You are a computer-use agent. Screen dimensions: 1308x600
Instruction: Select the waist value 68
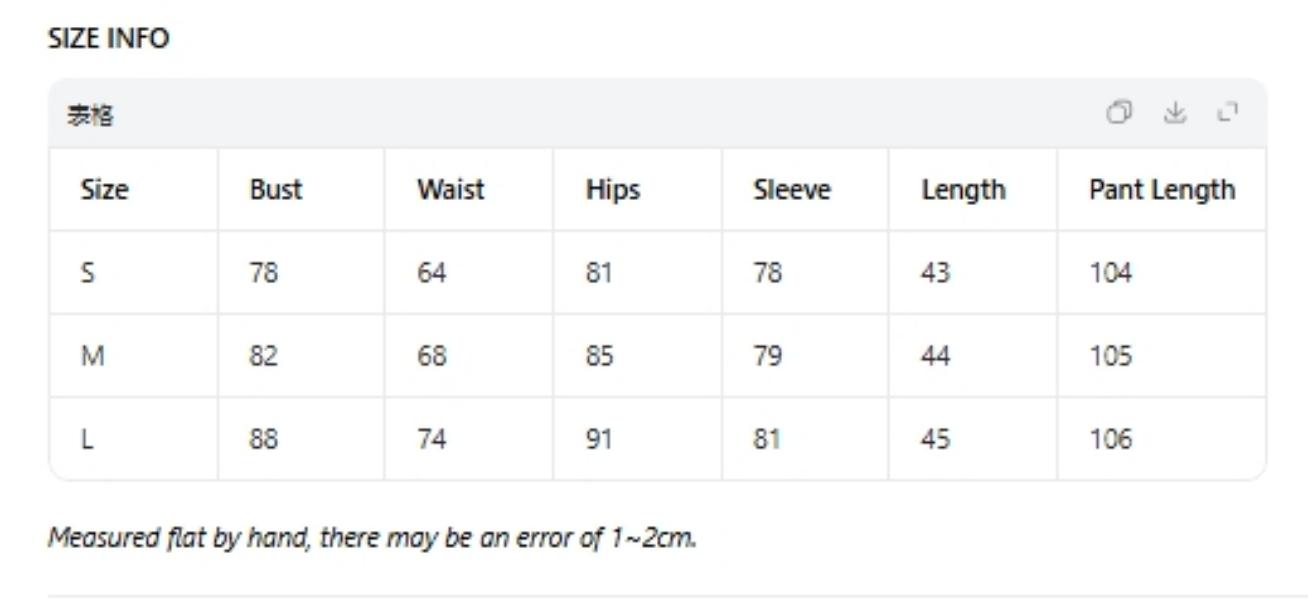coord(432,356)
